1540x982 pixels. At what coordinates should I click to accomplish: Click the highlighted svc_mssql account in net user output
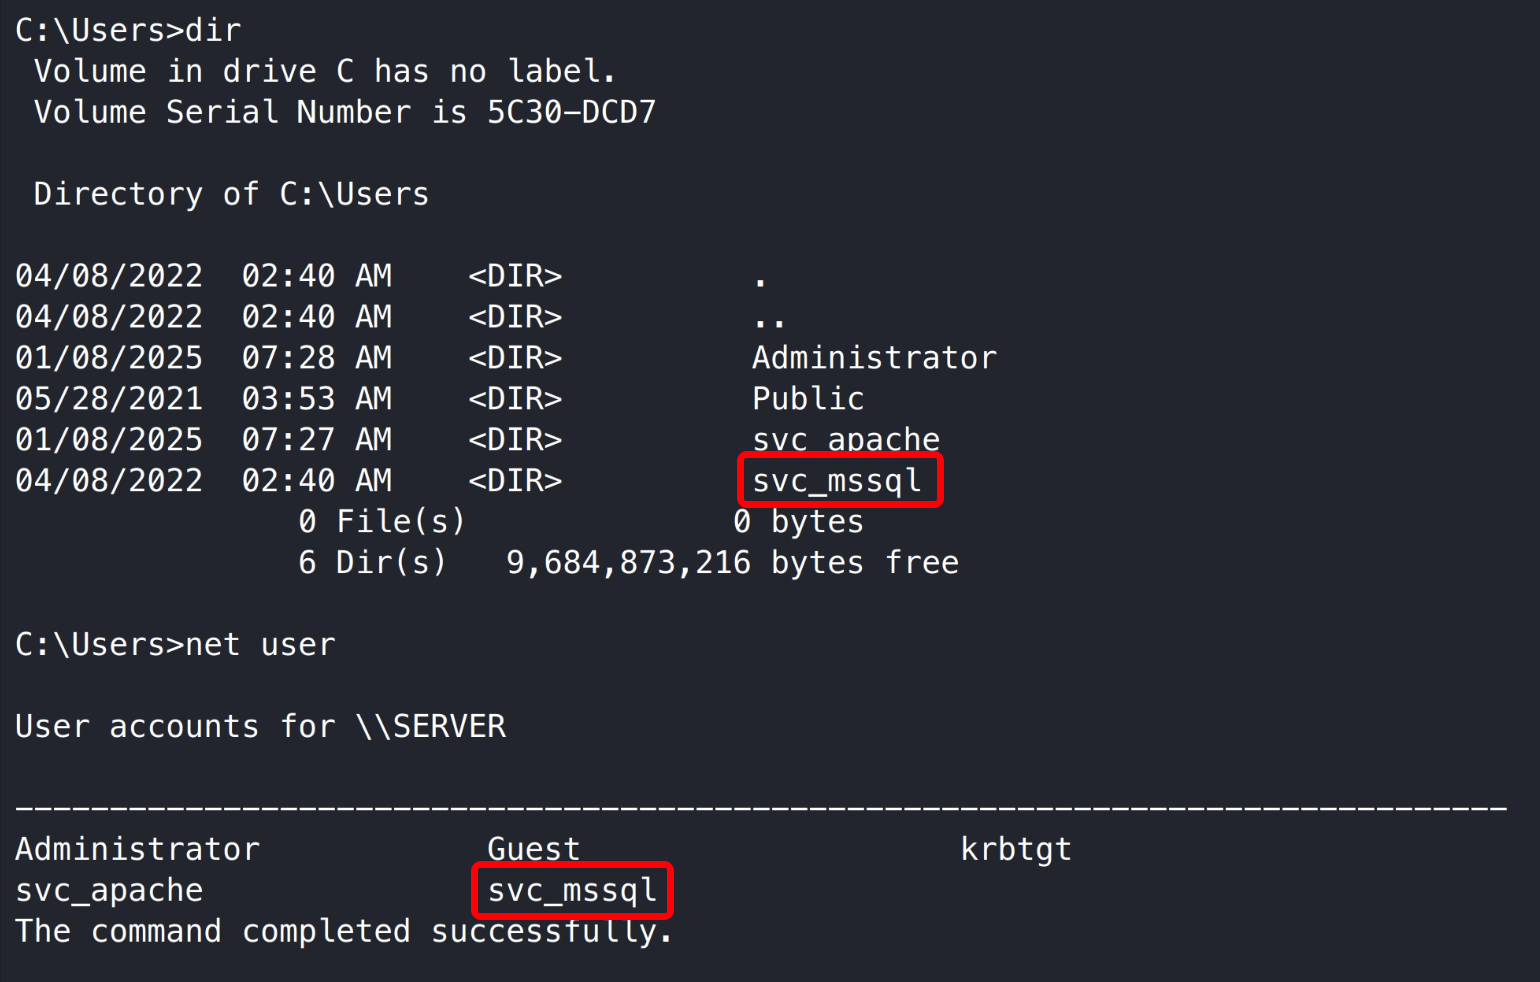click(x=572, y=891)
